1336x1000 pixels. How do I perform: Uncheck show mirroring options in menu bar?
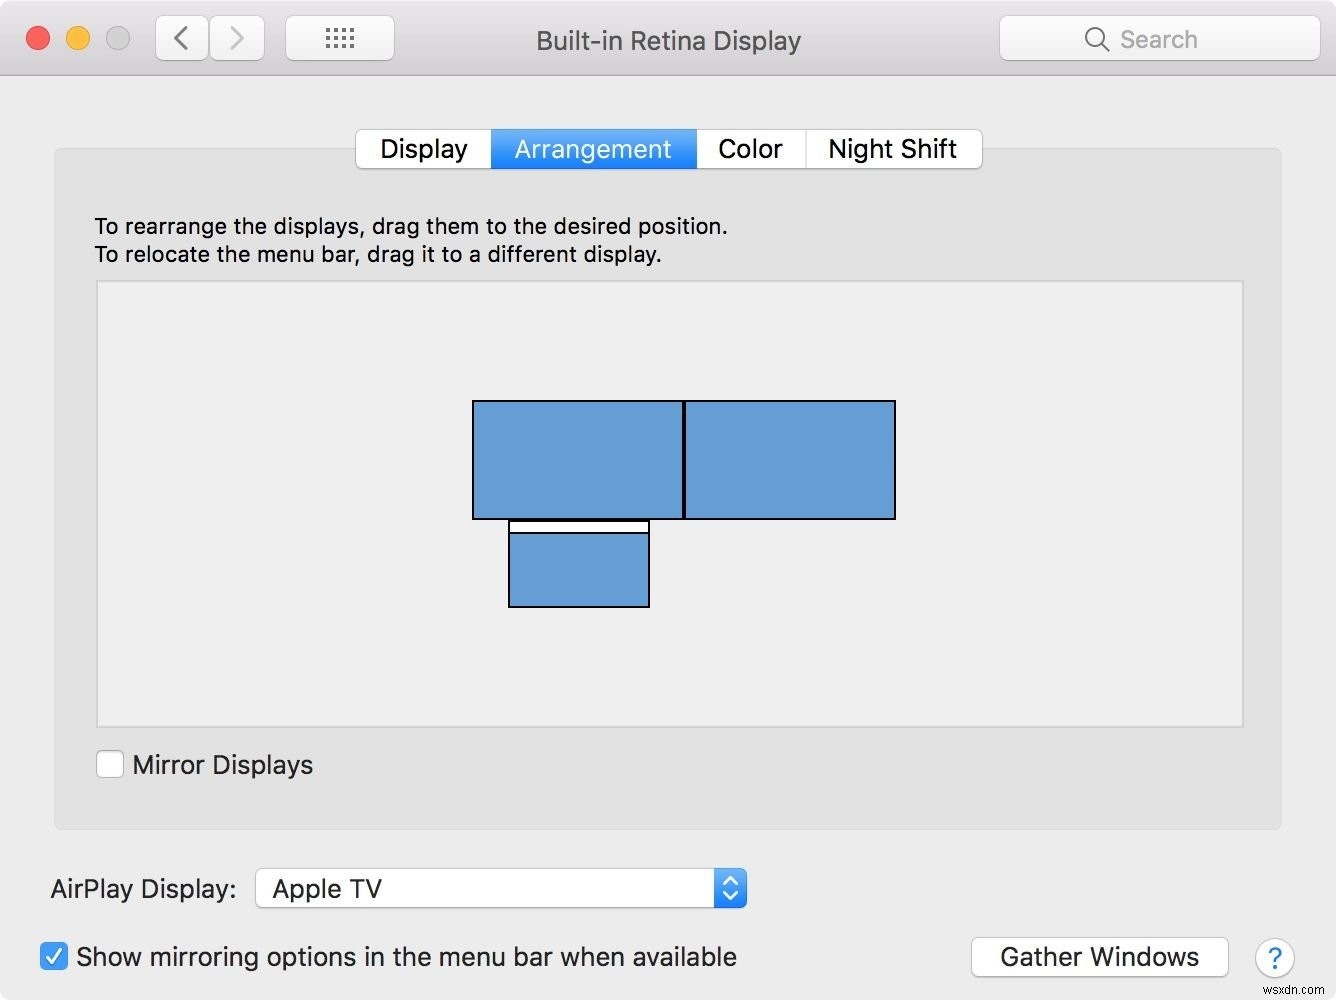coord(53,956)
